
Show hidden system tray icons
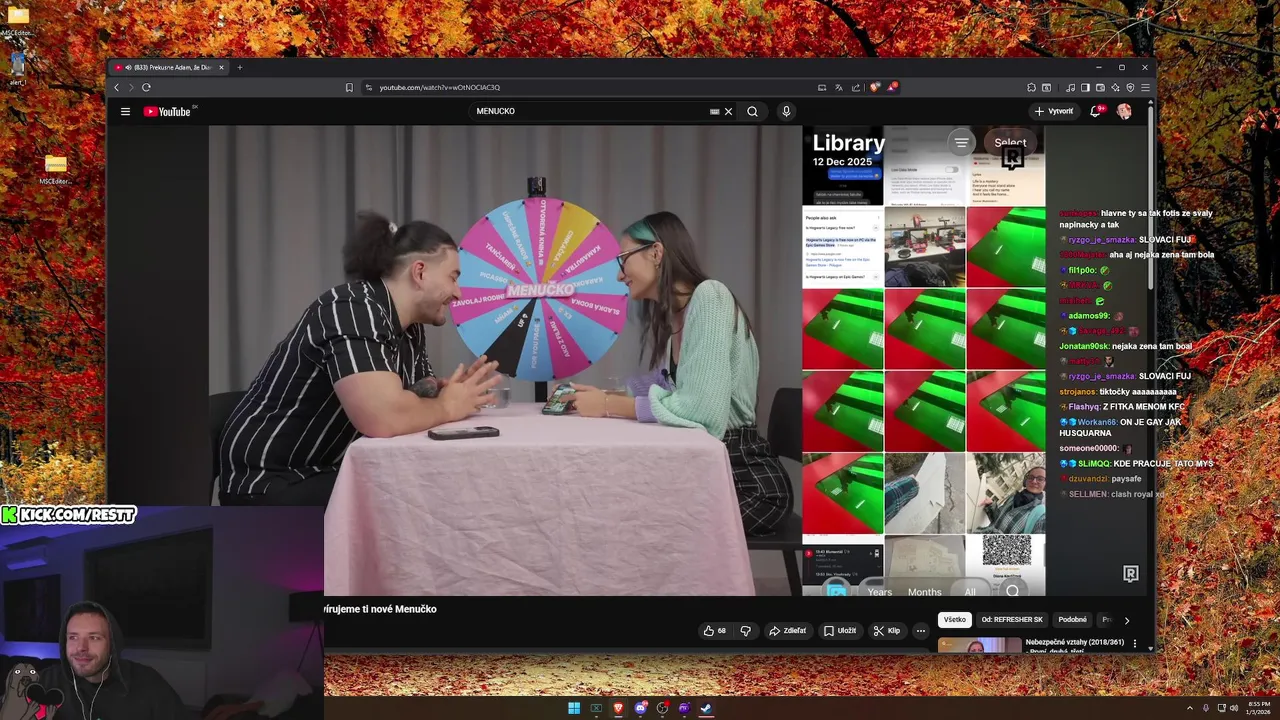click(1190, 708)
